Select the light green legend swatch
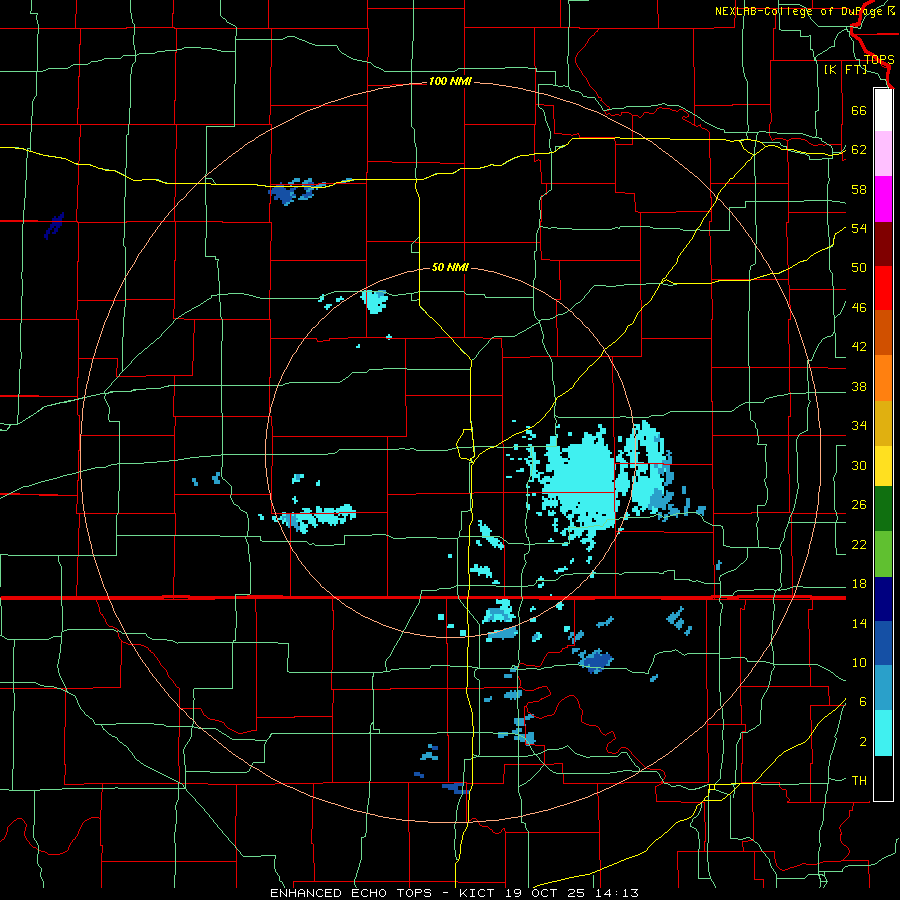The image size is (900, 900). 883,554
